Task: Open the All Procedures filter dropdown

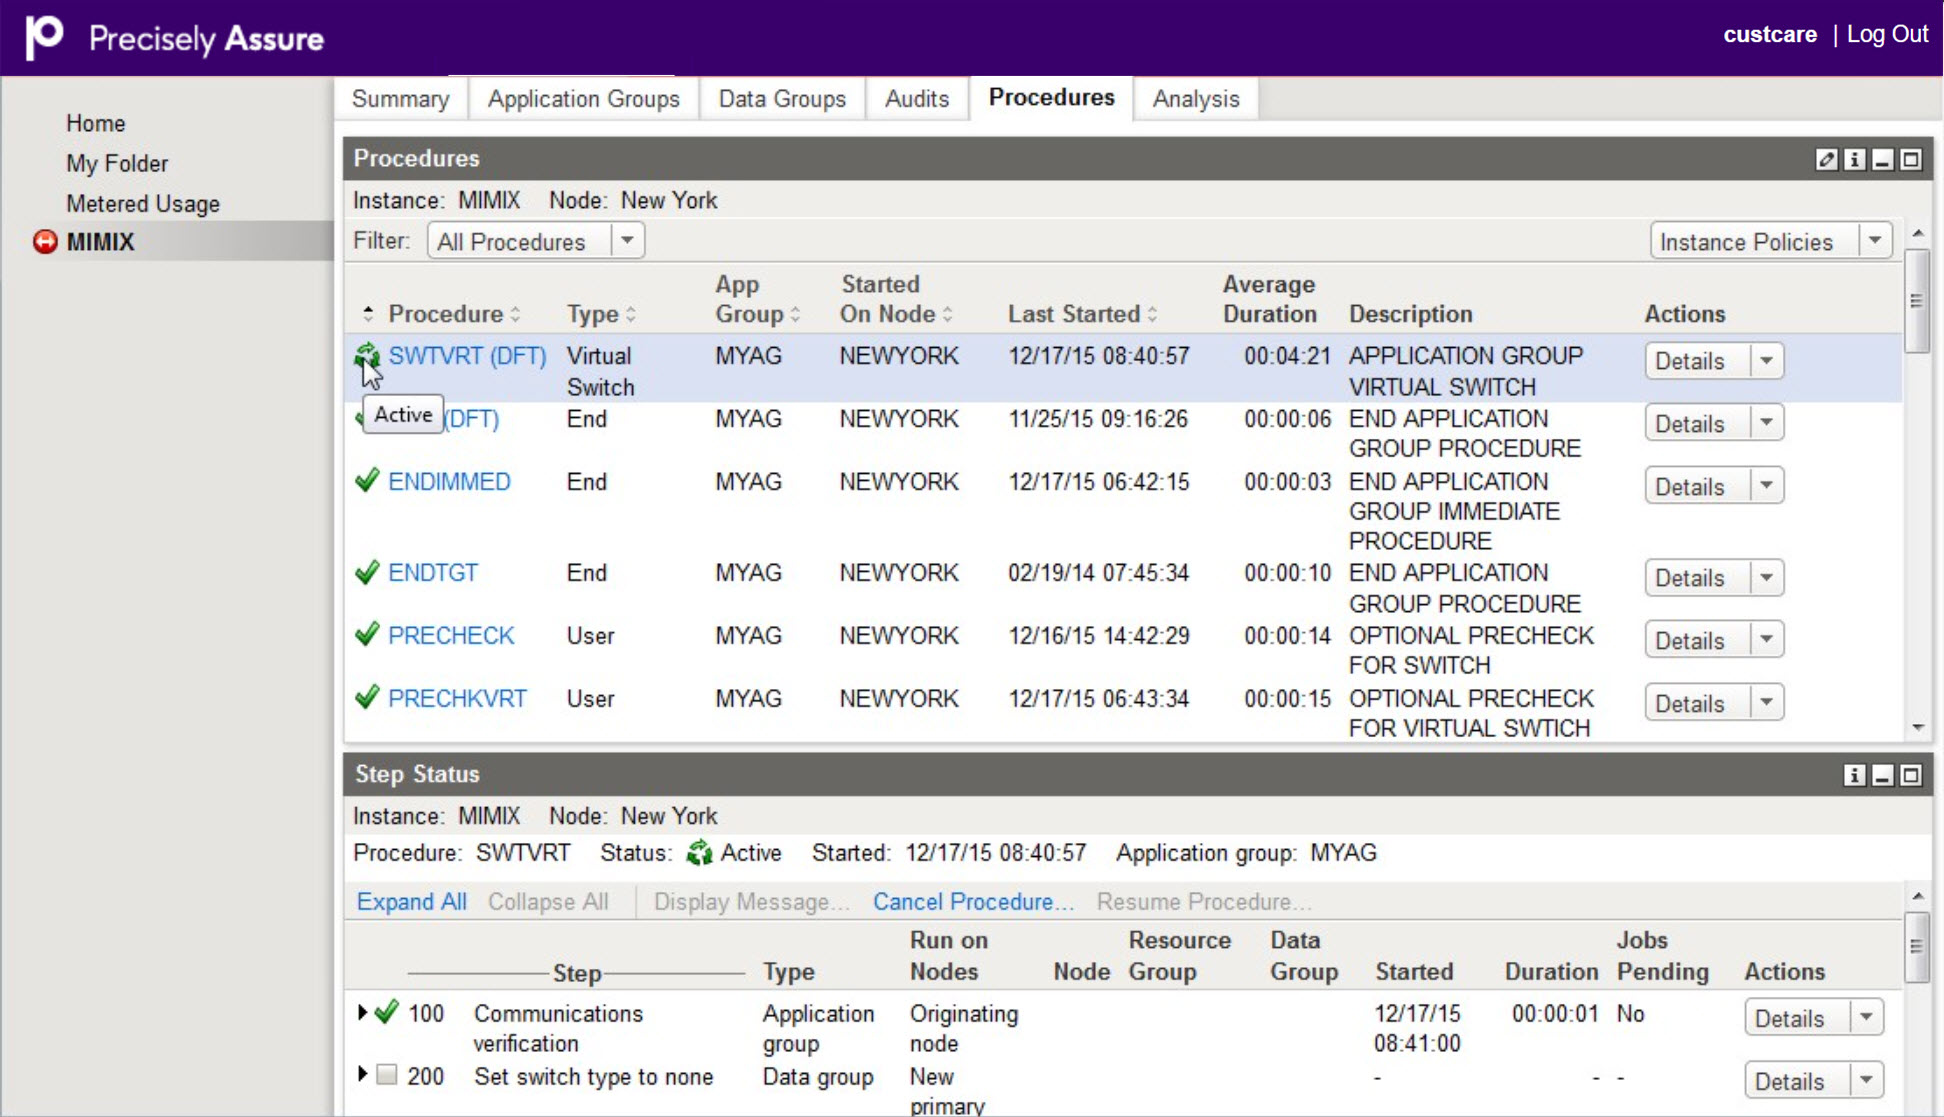Action: 627,241
